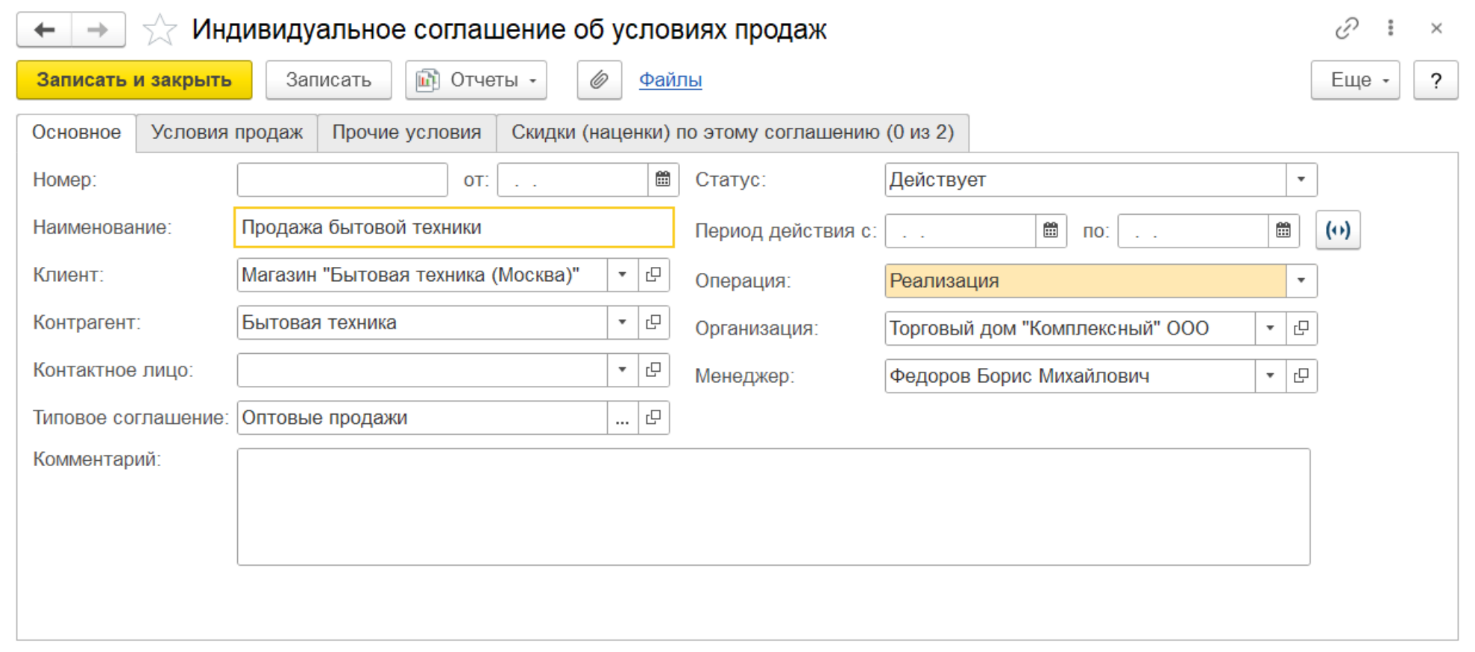Open calendar for period start date
Viewport: 1475px width, 652px height.
[1050, 231]
